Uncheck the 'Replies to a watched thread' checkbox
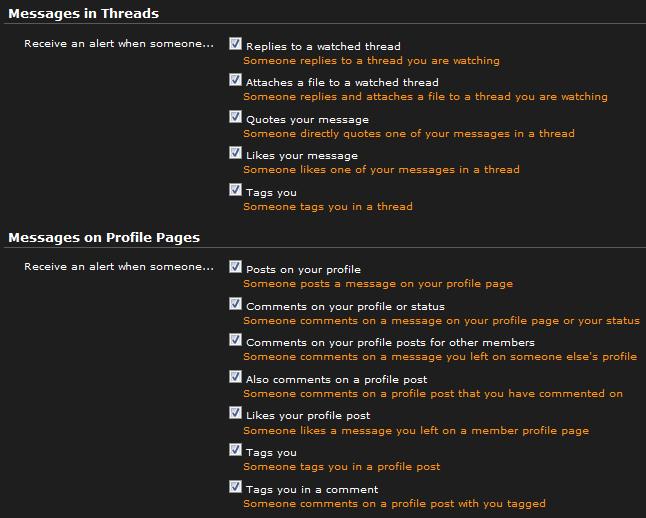 (x=236, y=44)
